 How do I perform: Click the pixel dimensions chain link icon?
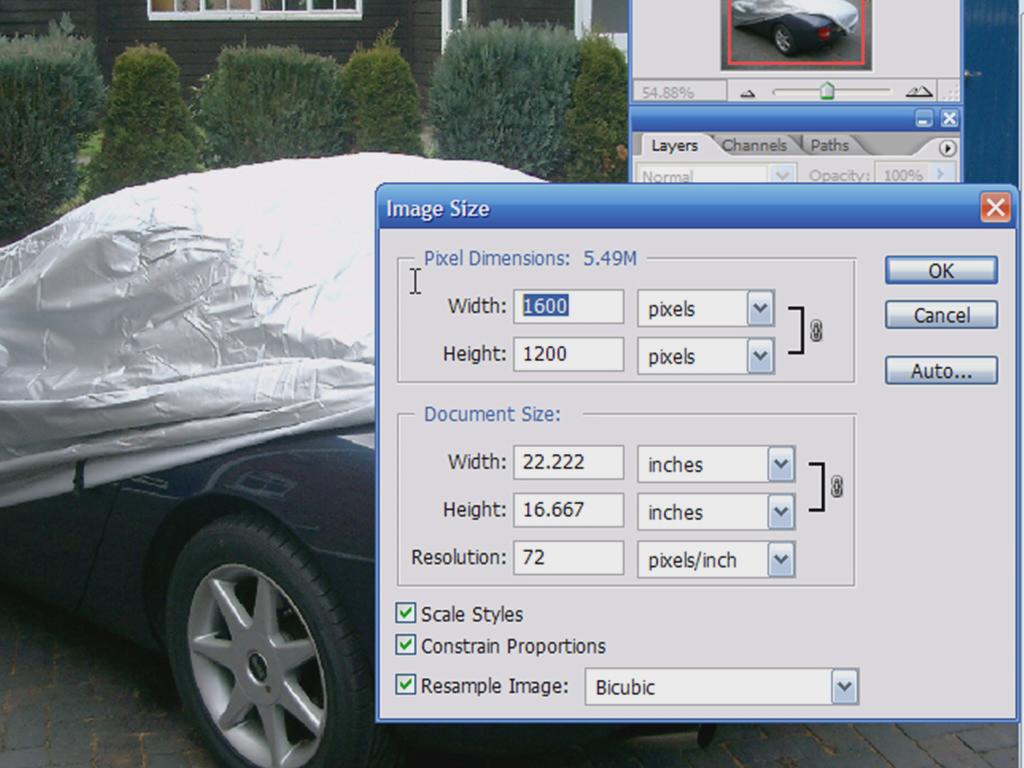(817, 331)
